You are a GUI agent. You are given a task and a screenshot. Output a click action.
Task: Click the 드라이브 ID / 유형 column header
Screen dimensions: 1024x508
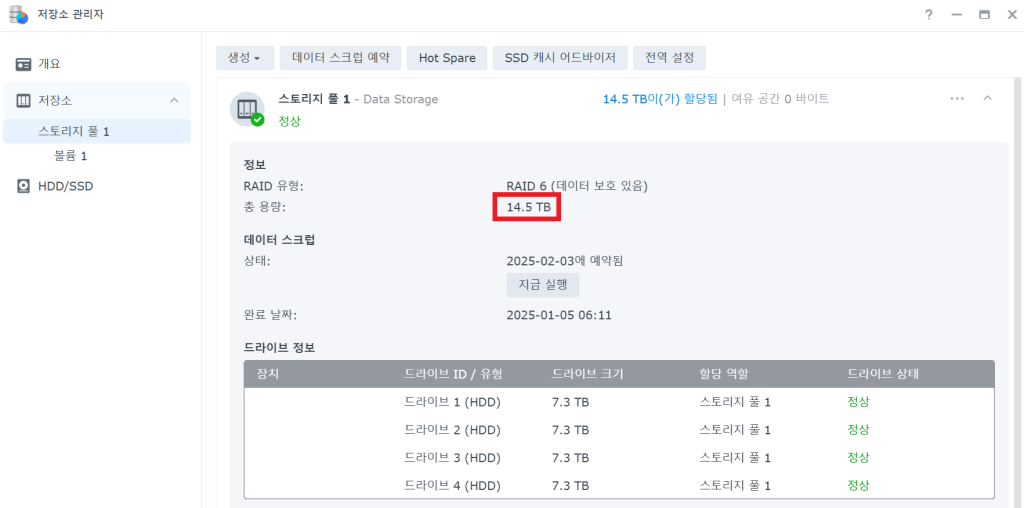(x=453, y=374)
